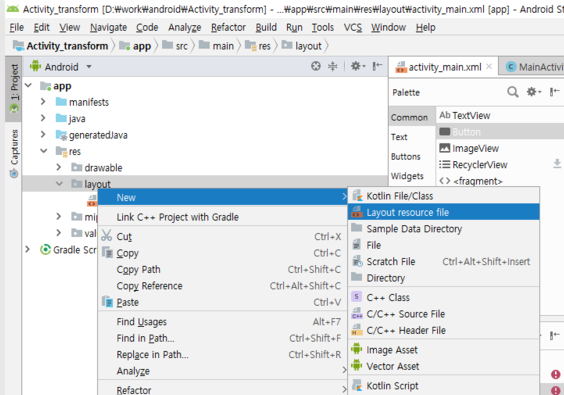Image resolution: width=564 pixels, height=395 pixels.
Task: Choose Sample Data Directory
Action: pos(444,228)
